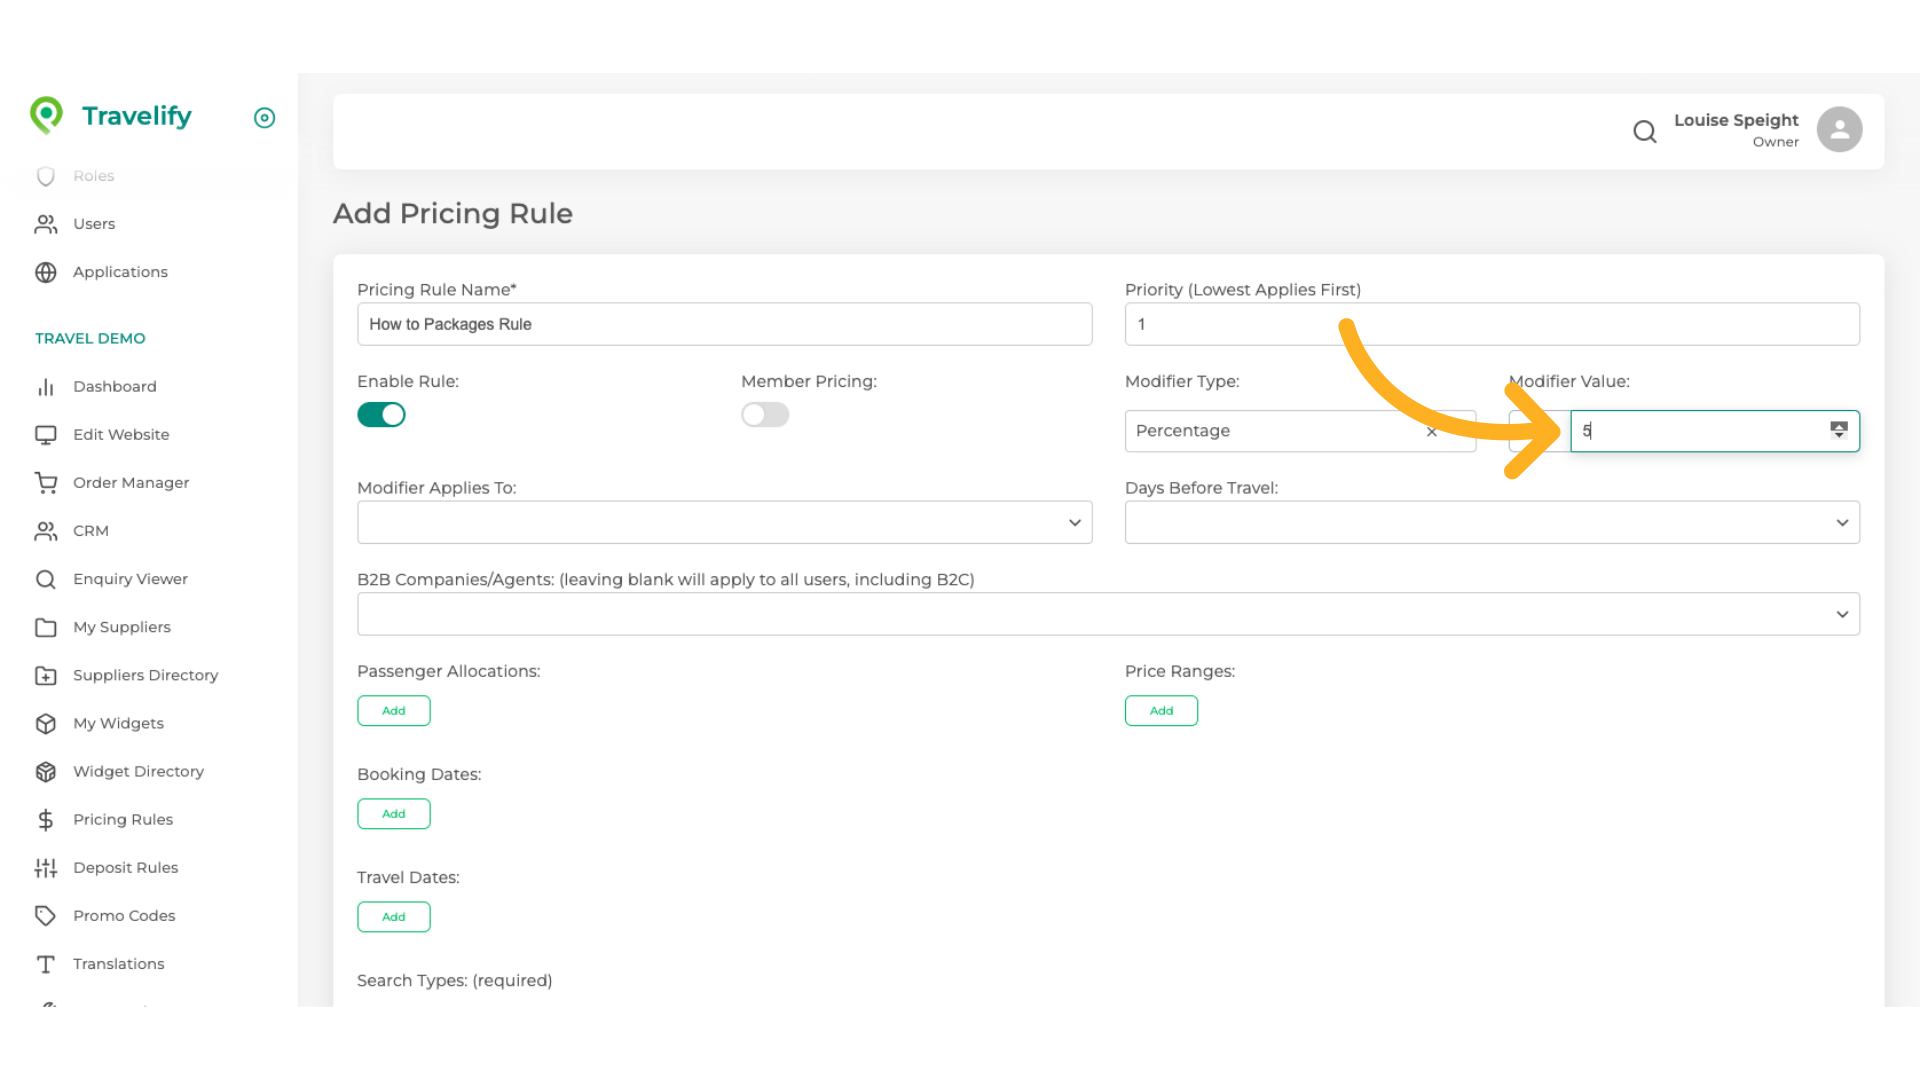Turn on the Member Pricing toggle
The width and height of the screenshot is (1920, 1080).
[x=765, y=415]
